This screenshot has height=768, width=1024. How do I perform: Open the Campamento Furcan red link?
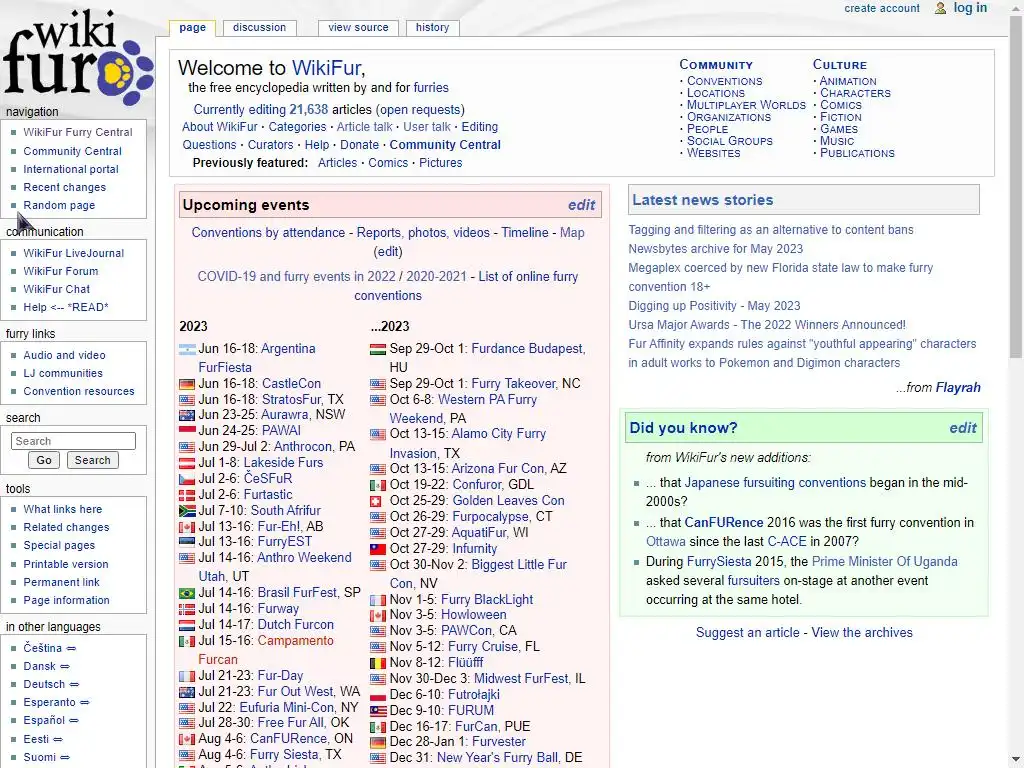pyautogui.click(x=266, y=650)
